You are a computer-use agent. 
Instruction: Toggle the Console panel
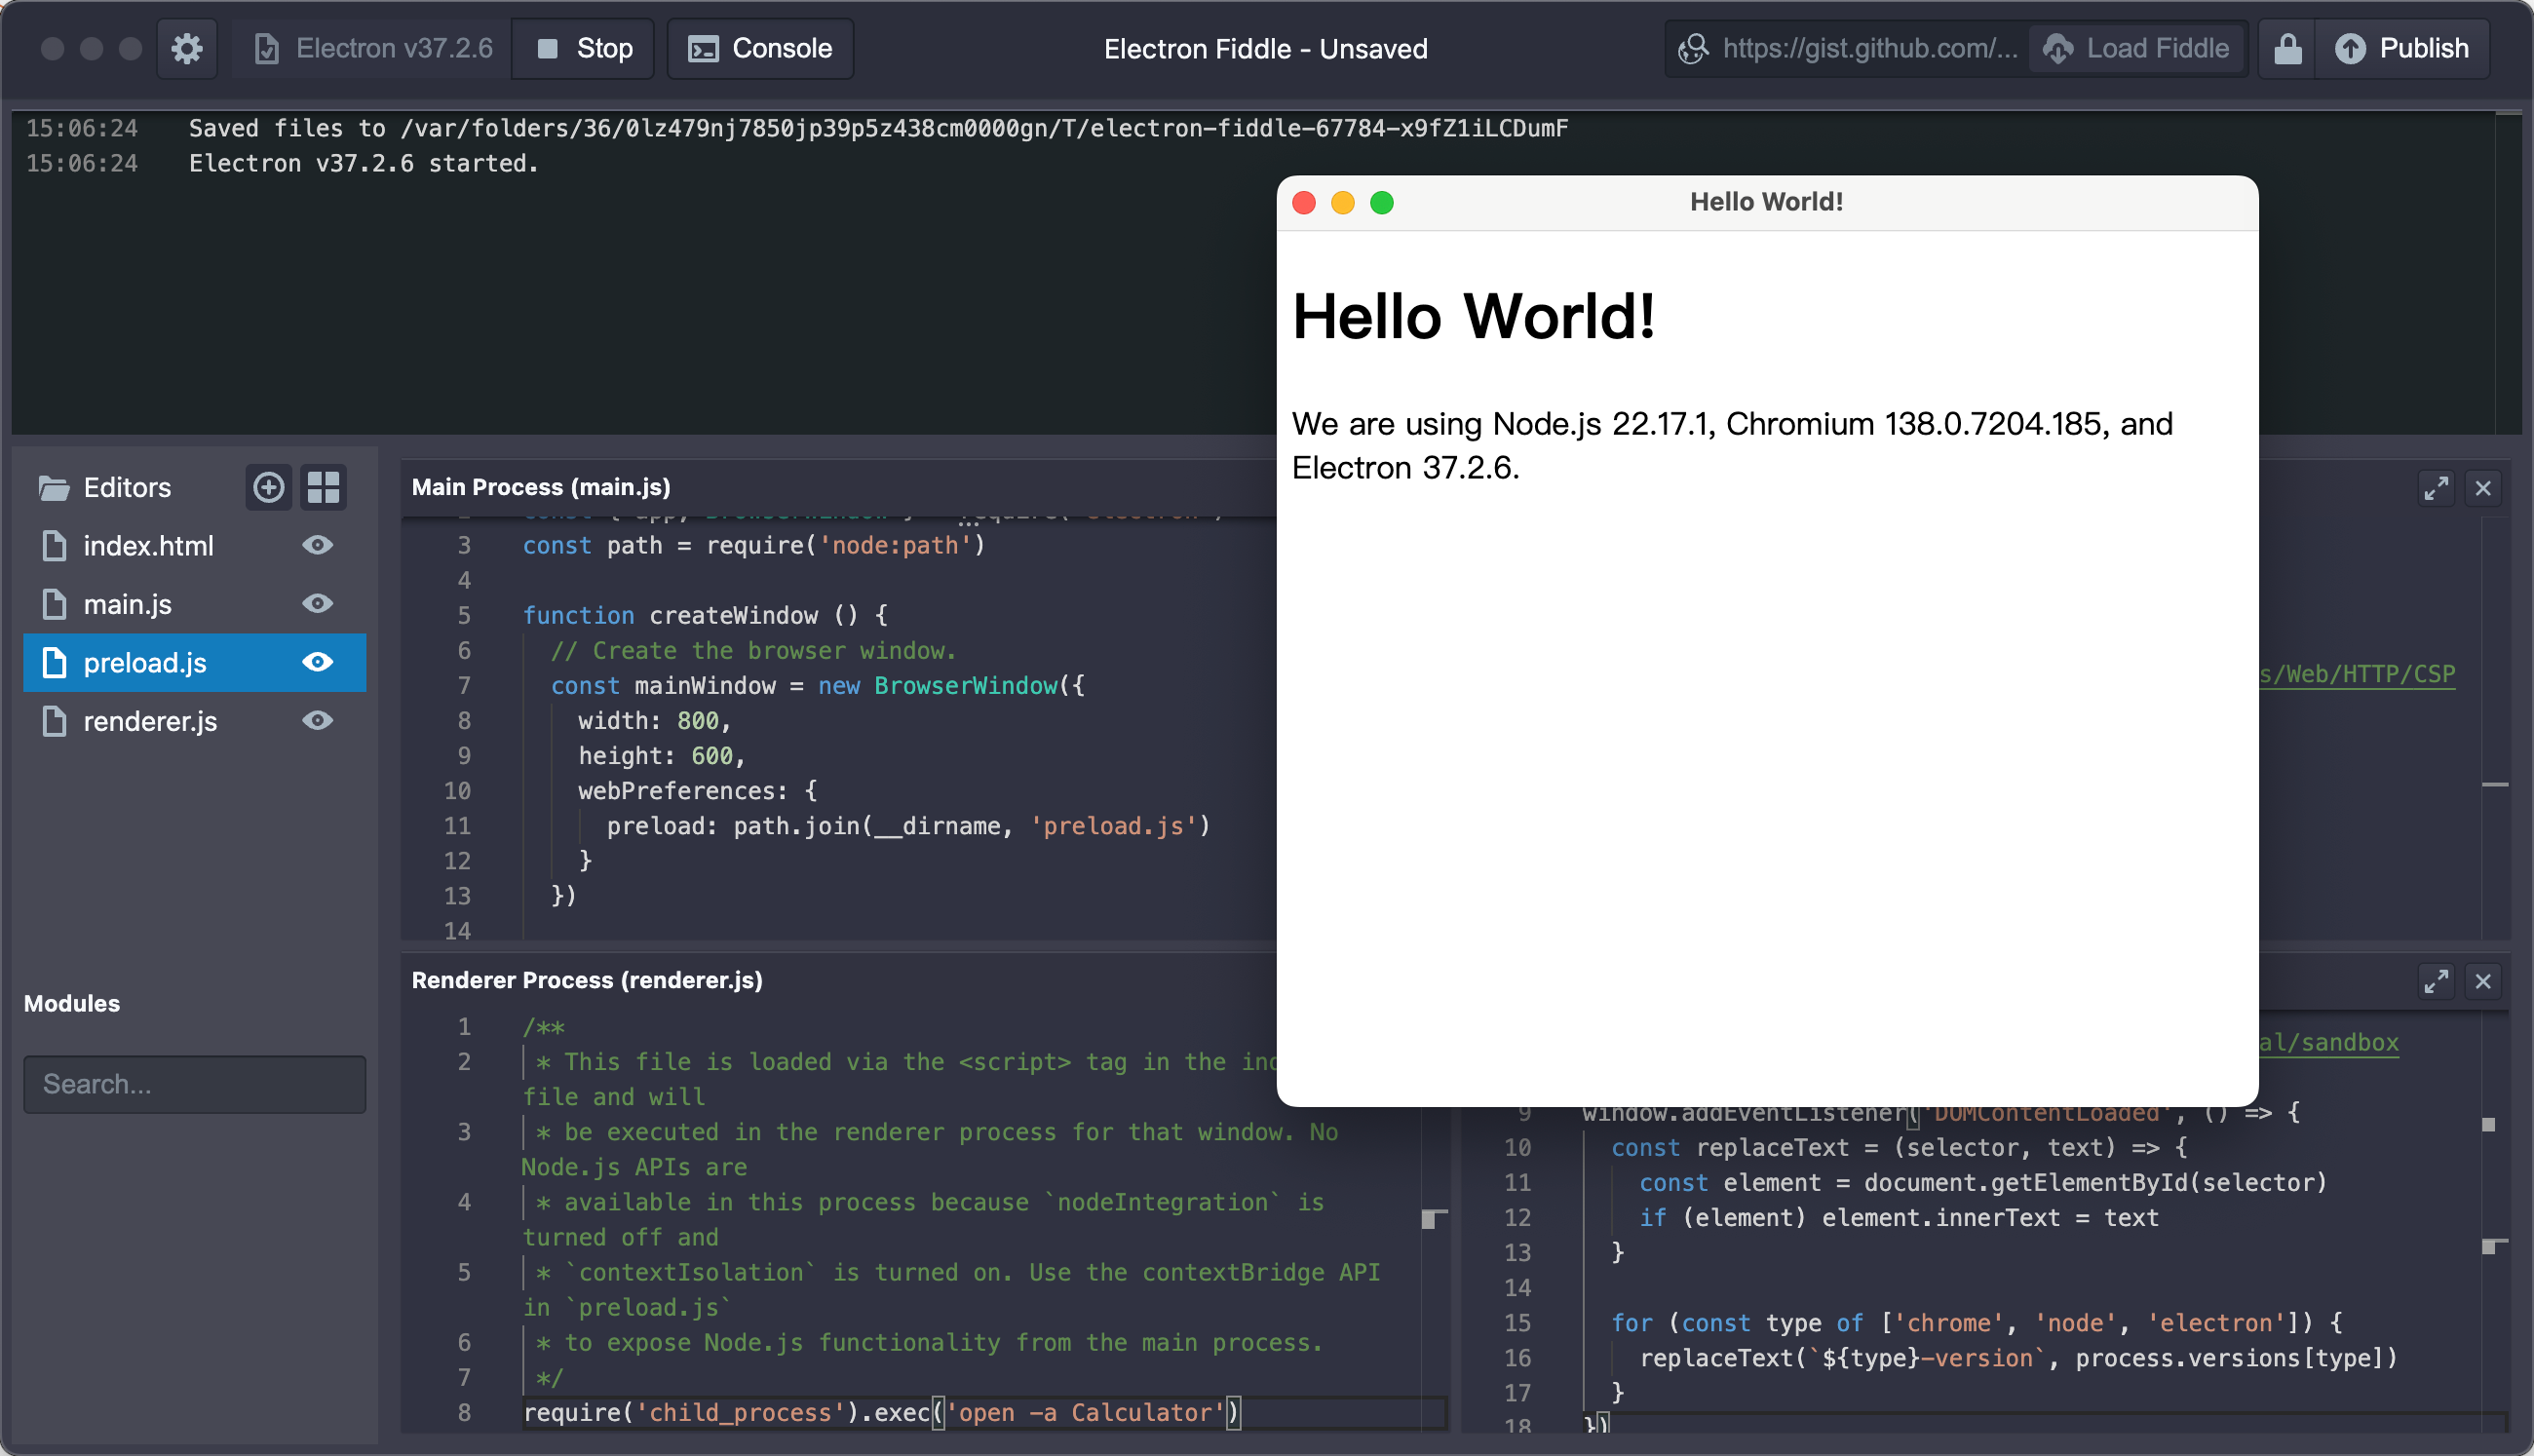point(760,48)
